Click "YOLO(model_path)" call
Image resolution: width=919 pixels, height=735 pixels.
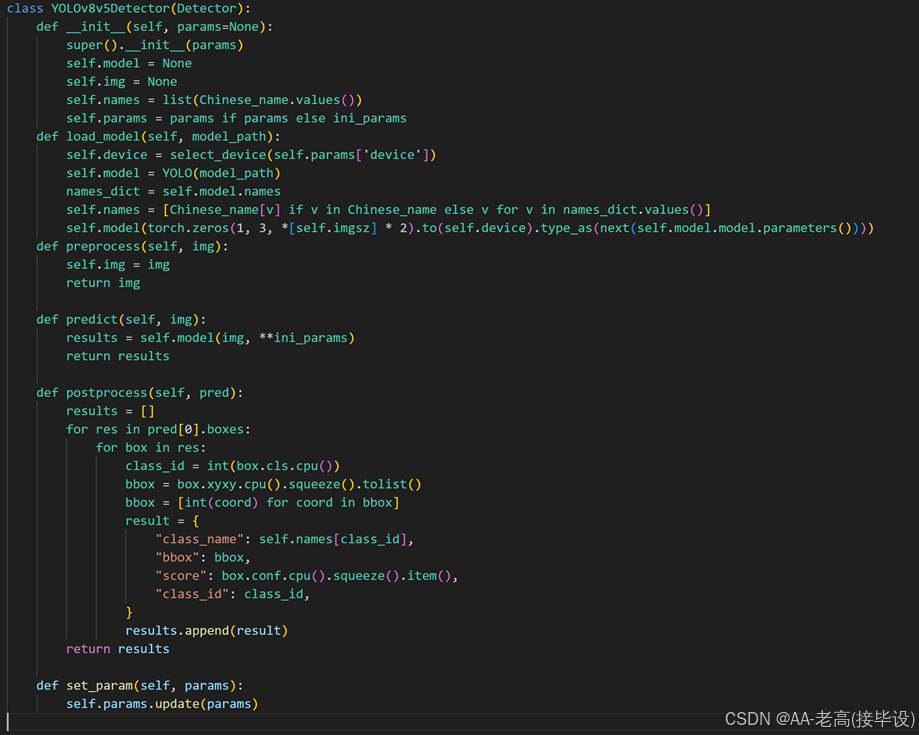[222, 173]
